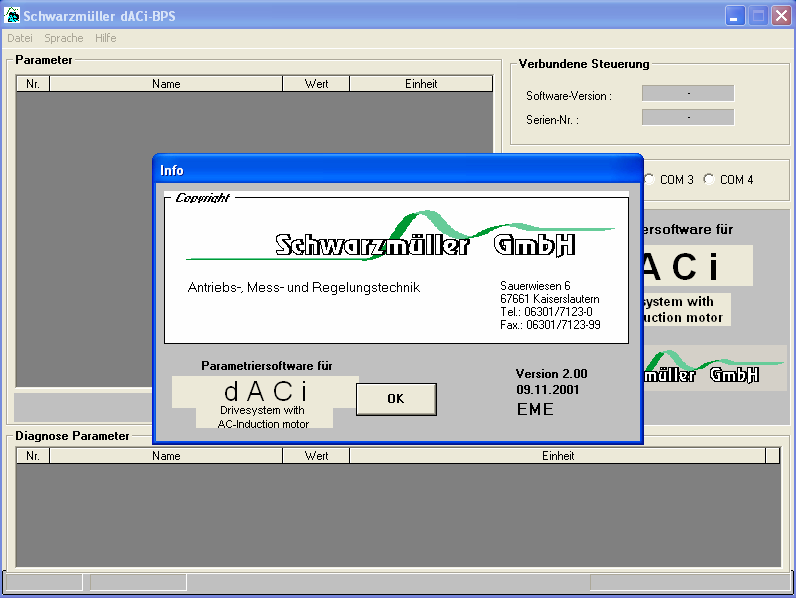Screen dimensions: 796x598
Task: Close the Schwarzmüller dACi-BPS window
Action: (781, 16)
